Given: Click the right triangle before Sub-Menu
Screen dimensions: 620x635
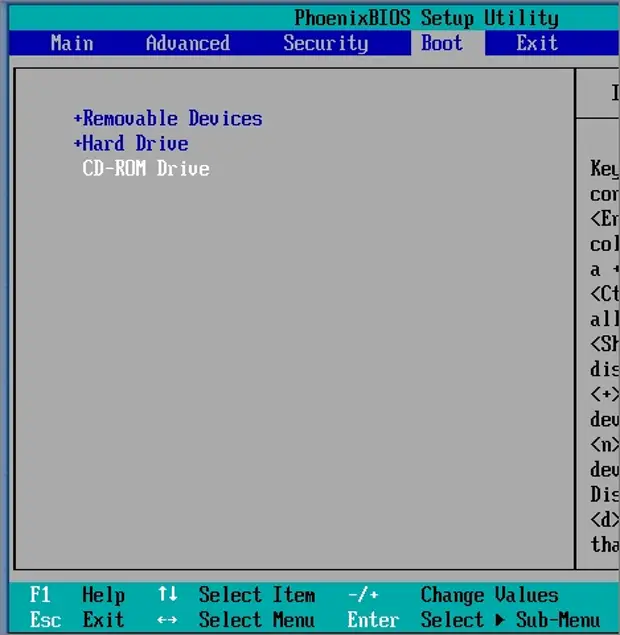Looking at the screenshot, I should click(500, 620).
